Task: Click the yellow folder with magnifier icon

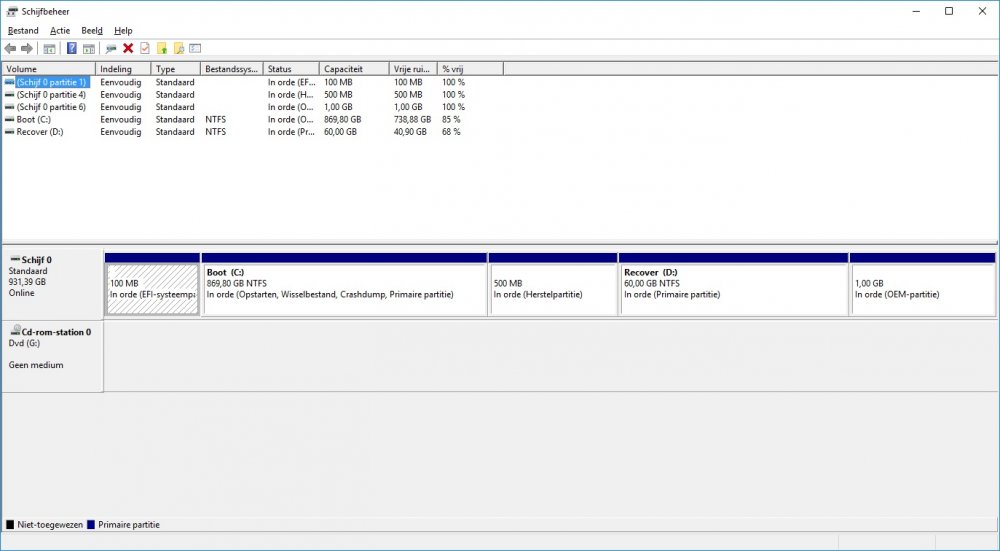Action: [x=179, y=48]
